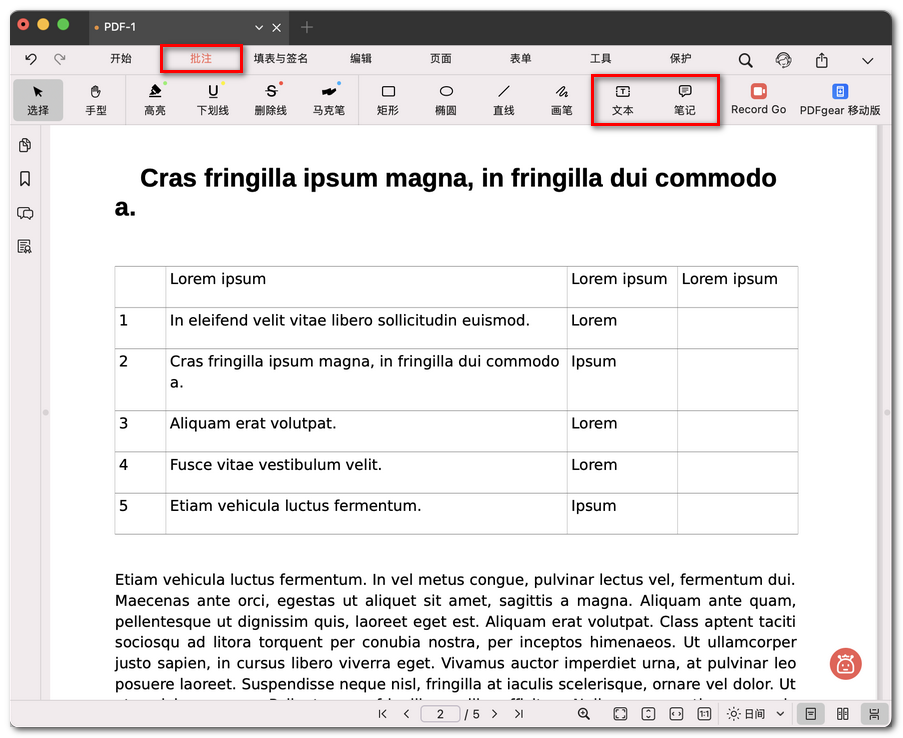Choose the 下划线 underline tool

coord(213,99)
